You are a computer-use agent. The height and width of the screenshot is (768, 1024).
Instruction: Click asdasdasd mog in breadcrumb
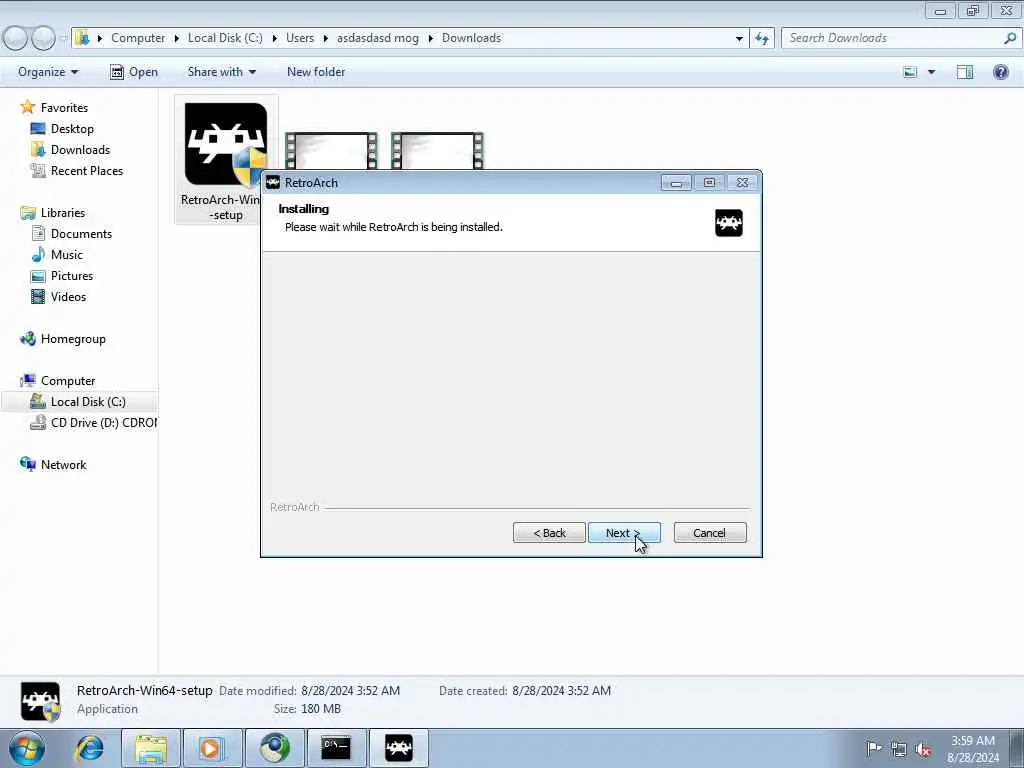377,38
